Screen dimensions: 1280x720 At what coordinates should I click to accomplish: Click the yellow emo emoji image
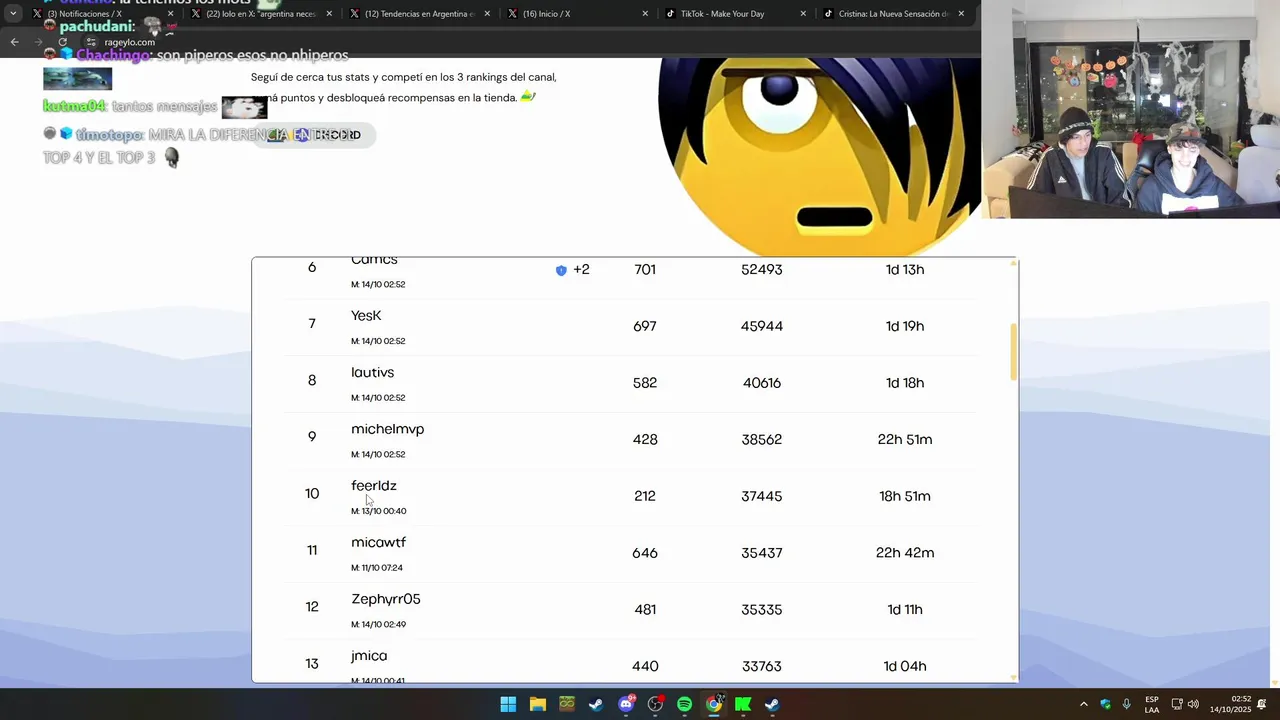point(819,157)
